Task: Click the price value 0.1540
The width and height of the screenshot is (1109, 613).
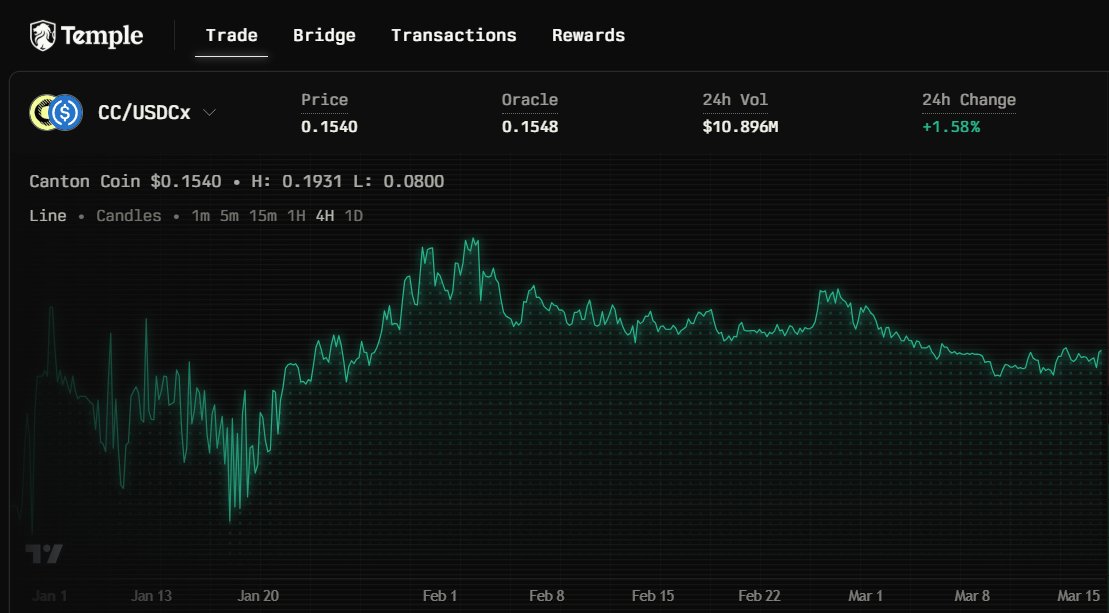Action: (329, 127)
